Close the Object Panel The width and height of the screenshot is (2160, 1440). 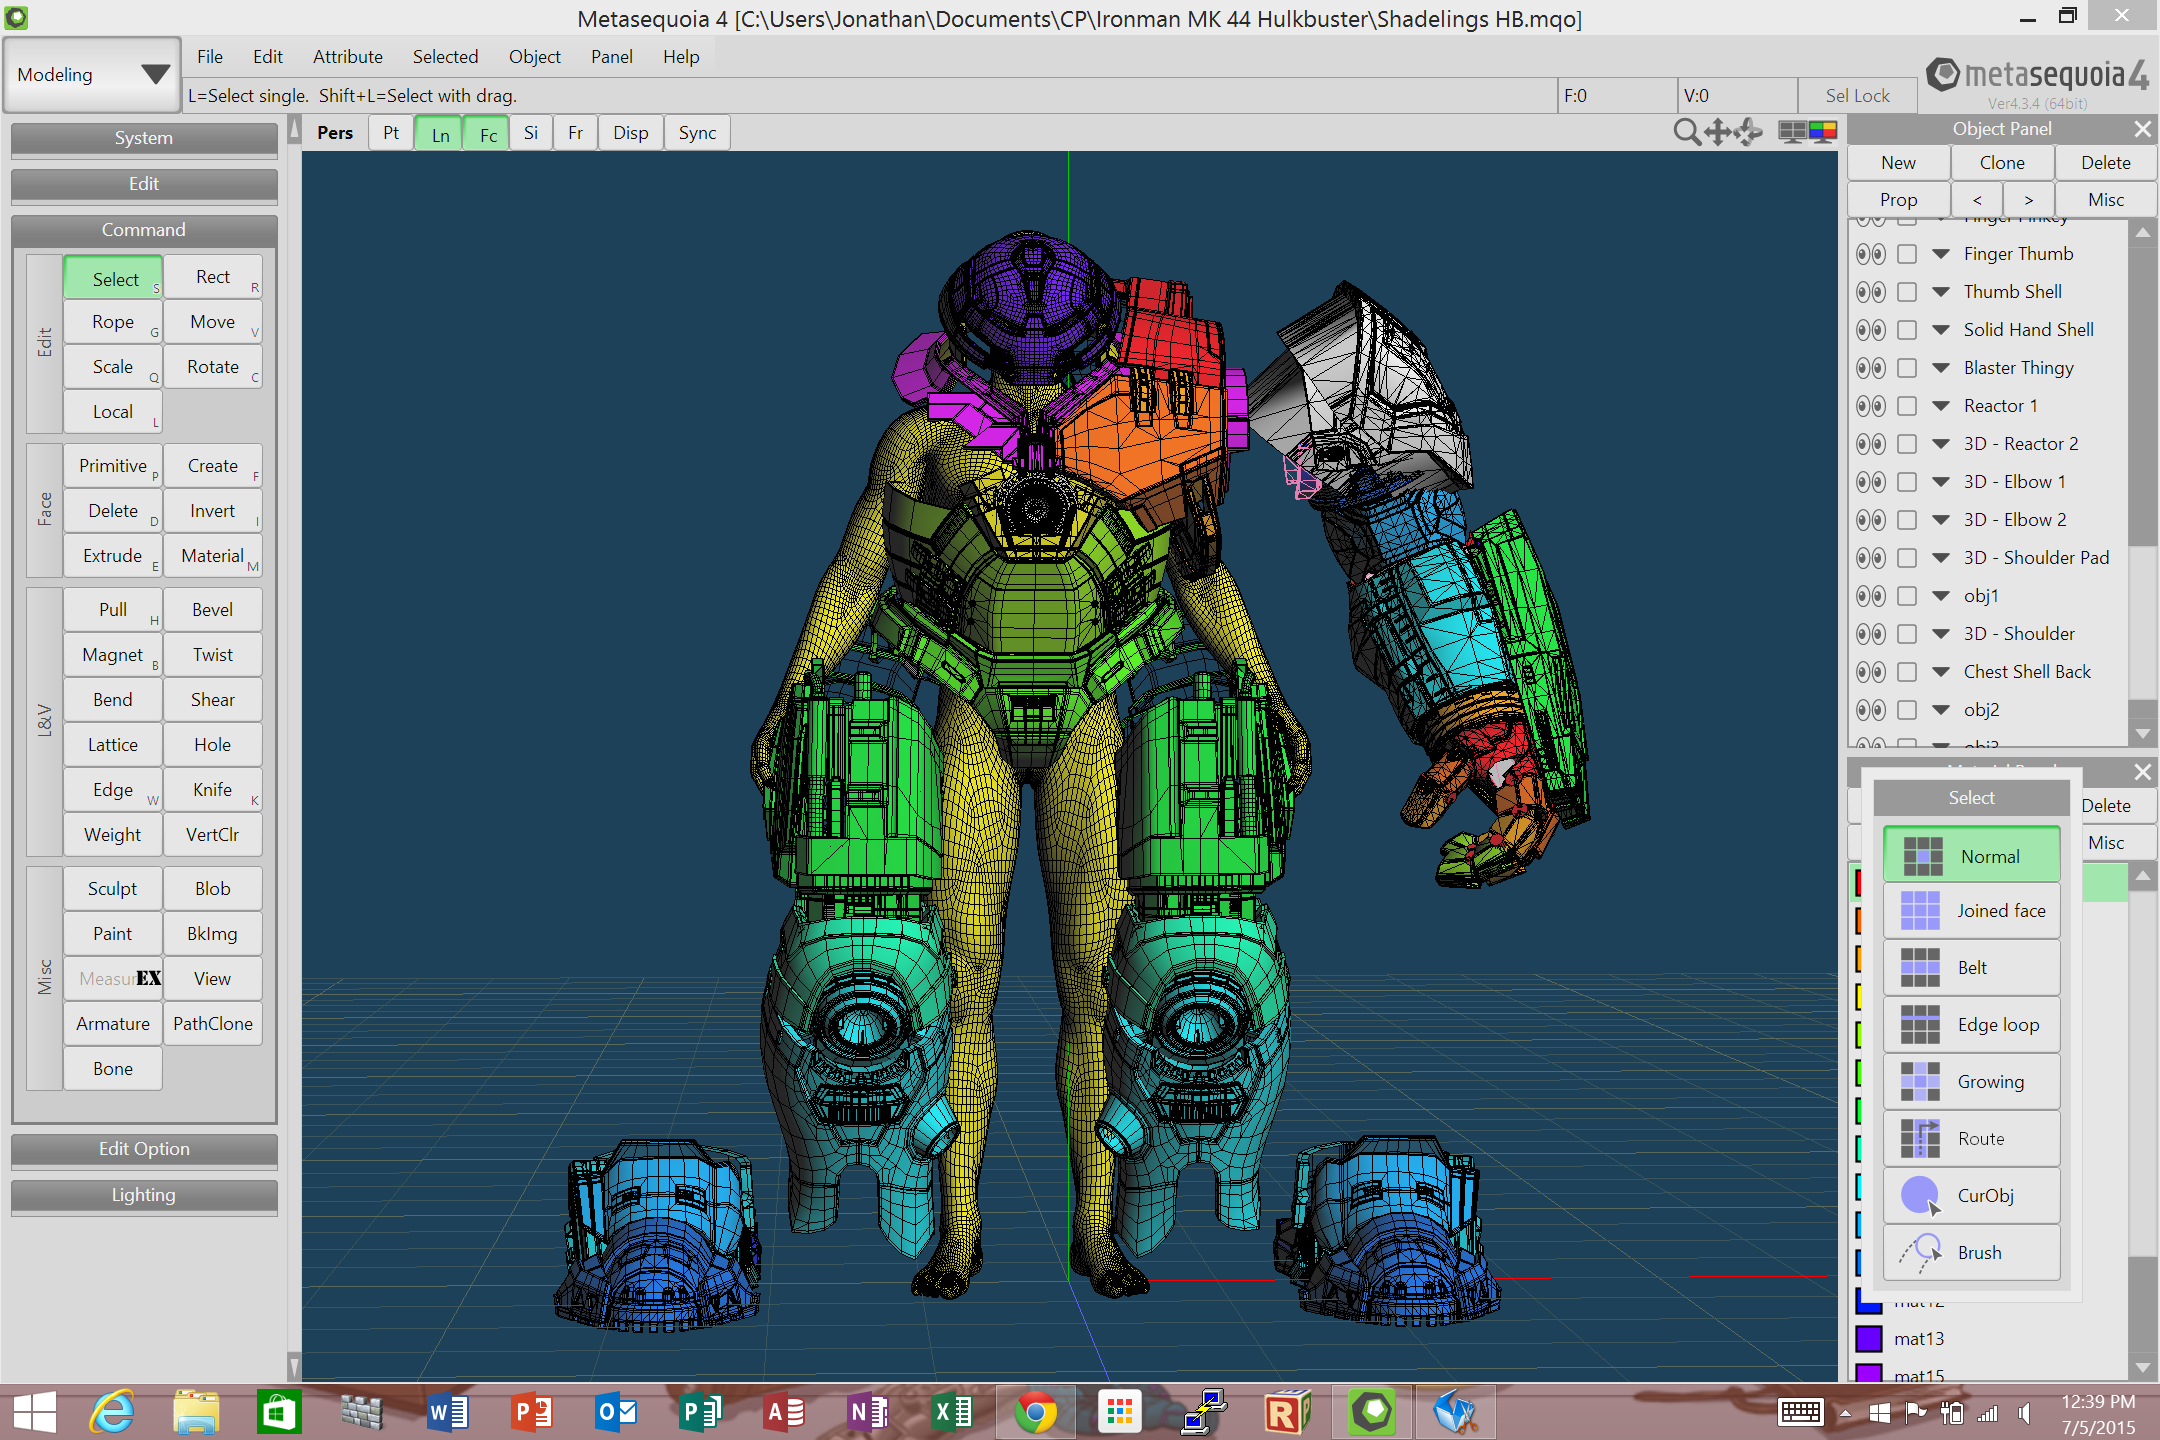[2142, 129]
